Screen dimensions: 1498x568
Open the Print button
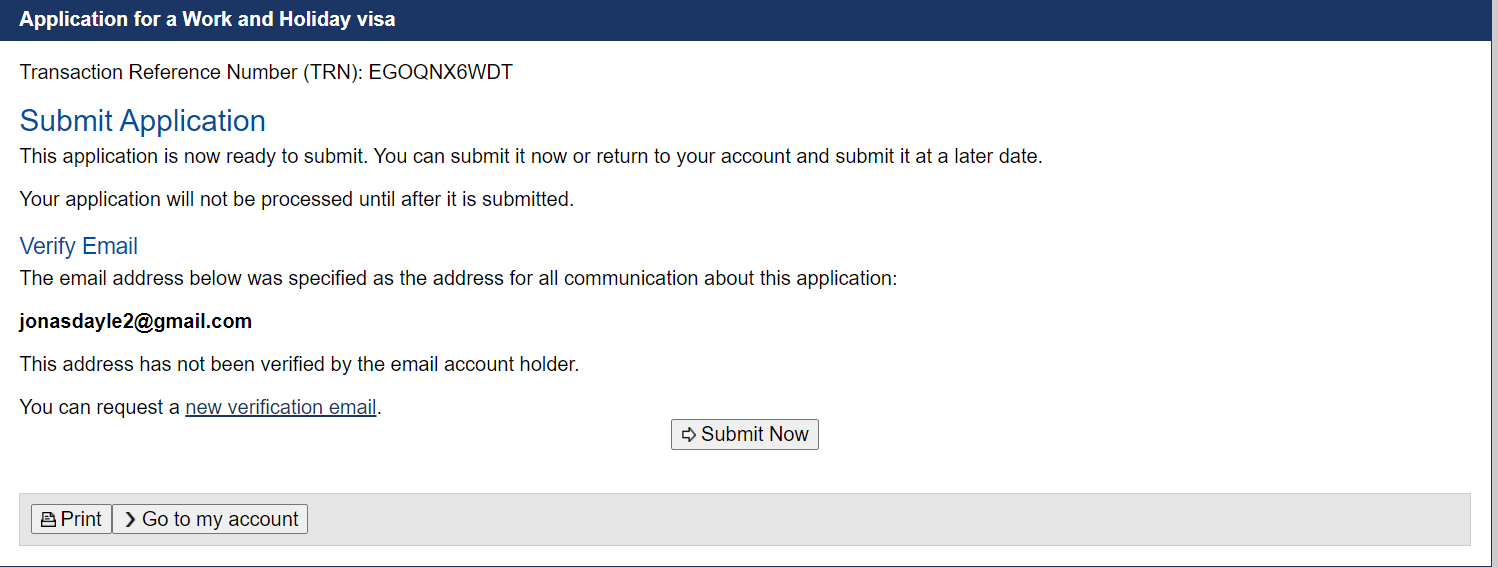[71, 519]
